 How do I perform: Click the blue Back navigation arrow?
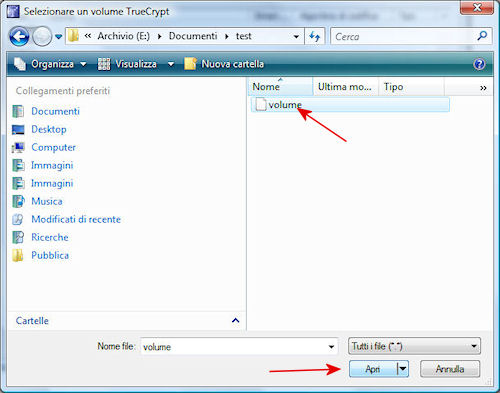[19, 36]
